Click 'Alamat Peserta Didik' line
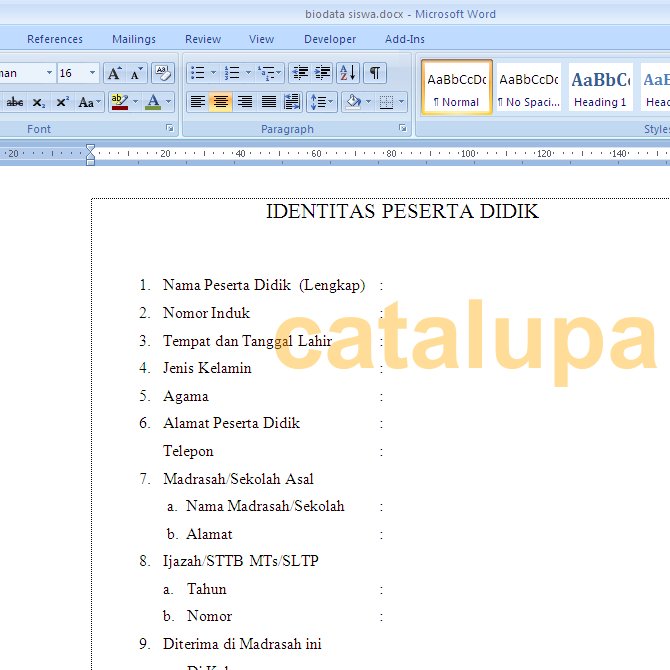The width and height of the screenshot is (670, 670). [x=232, y=423]
